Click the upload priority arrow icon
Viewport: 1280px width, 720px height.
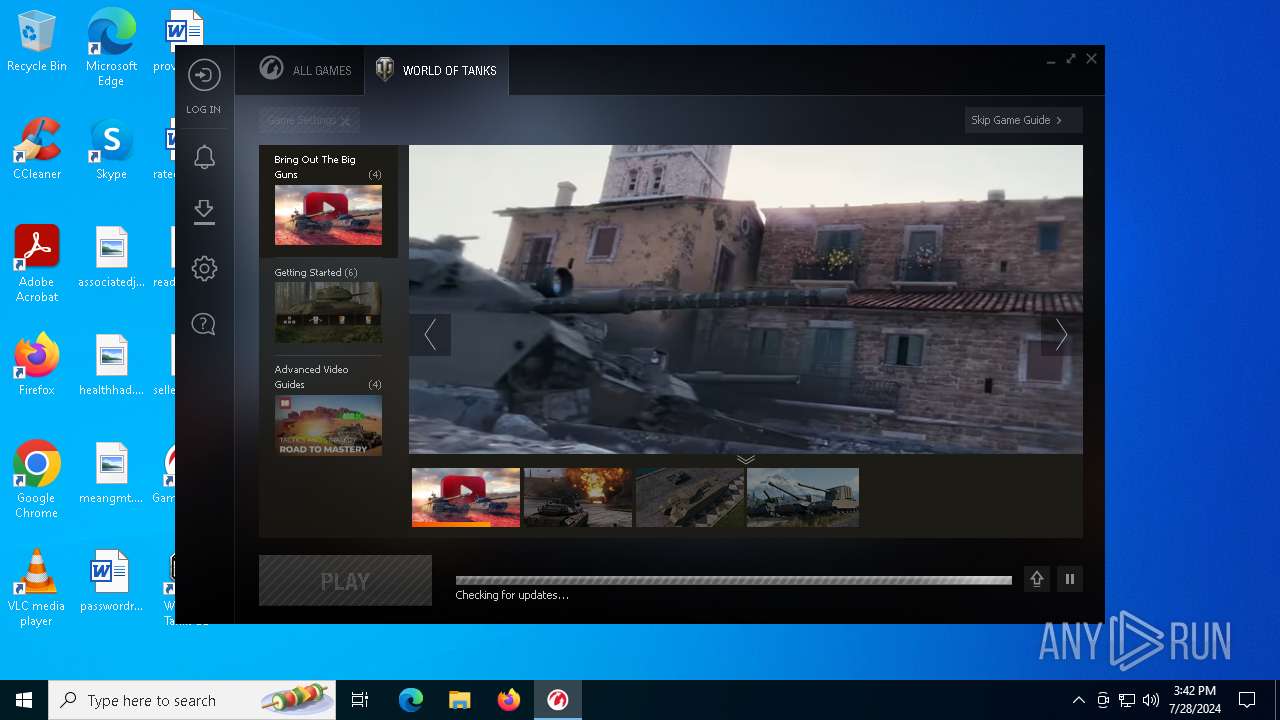[1037, 579]
